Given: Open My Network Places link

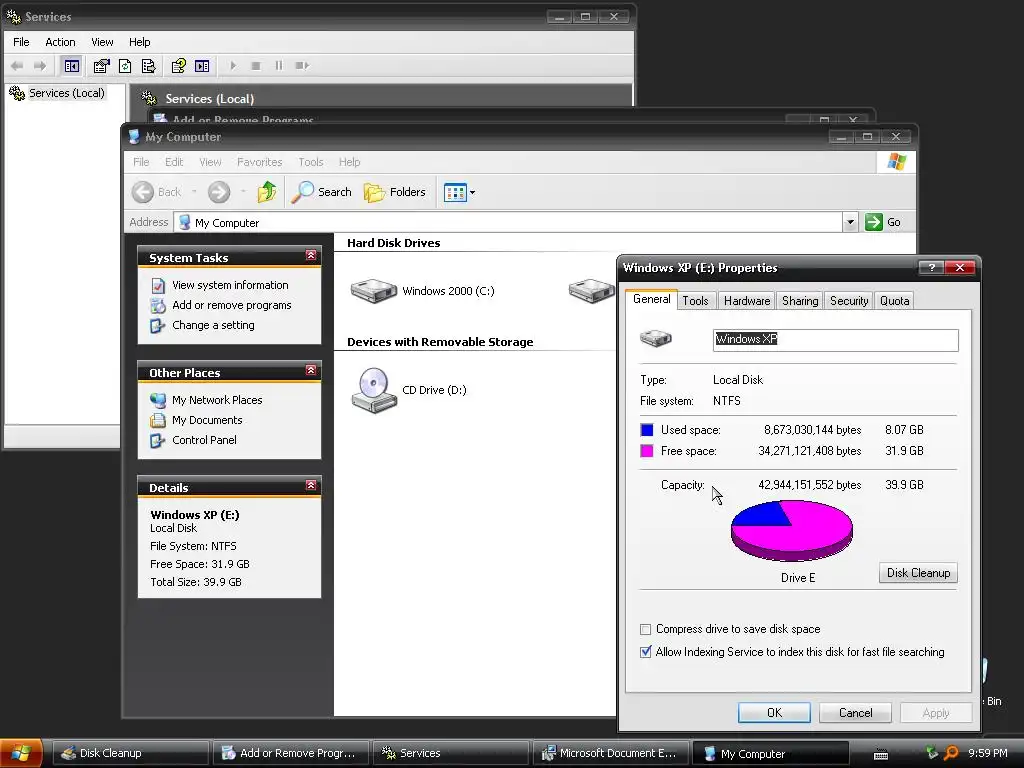Looking at the screenshot, I should (x=217, y=400).
